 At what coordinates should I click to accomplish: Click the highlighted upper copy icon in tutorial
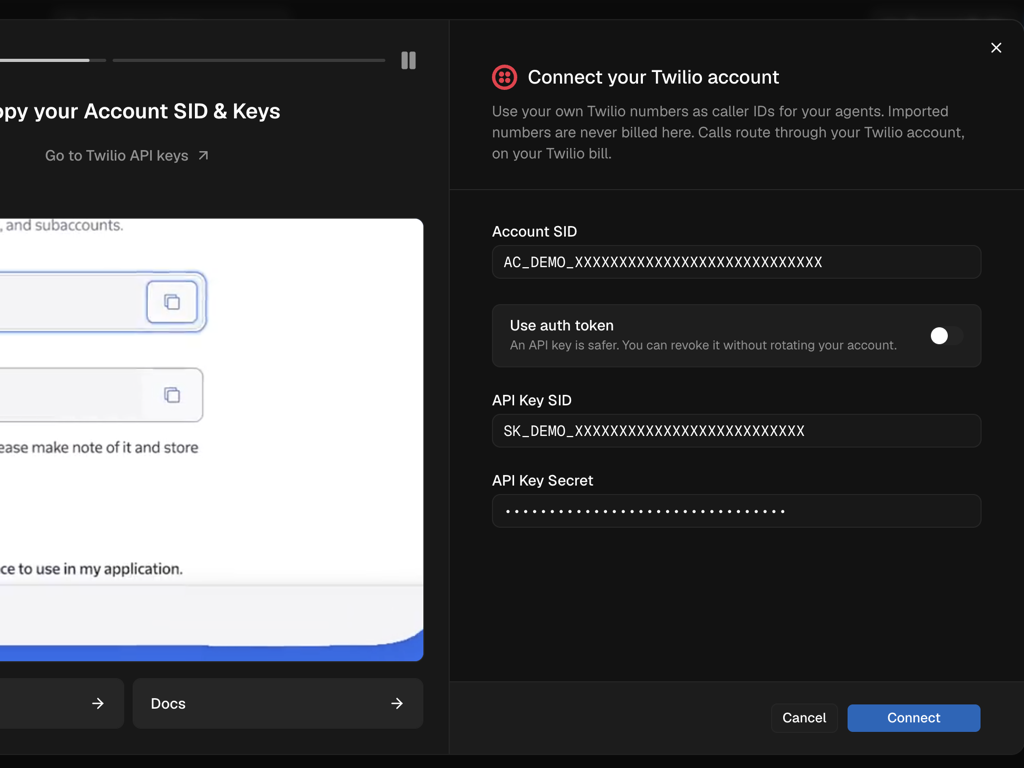pyautogui.click(x=172, y=302)
